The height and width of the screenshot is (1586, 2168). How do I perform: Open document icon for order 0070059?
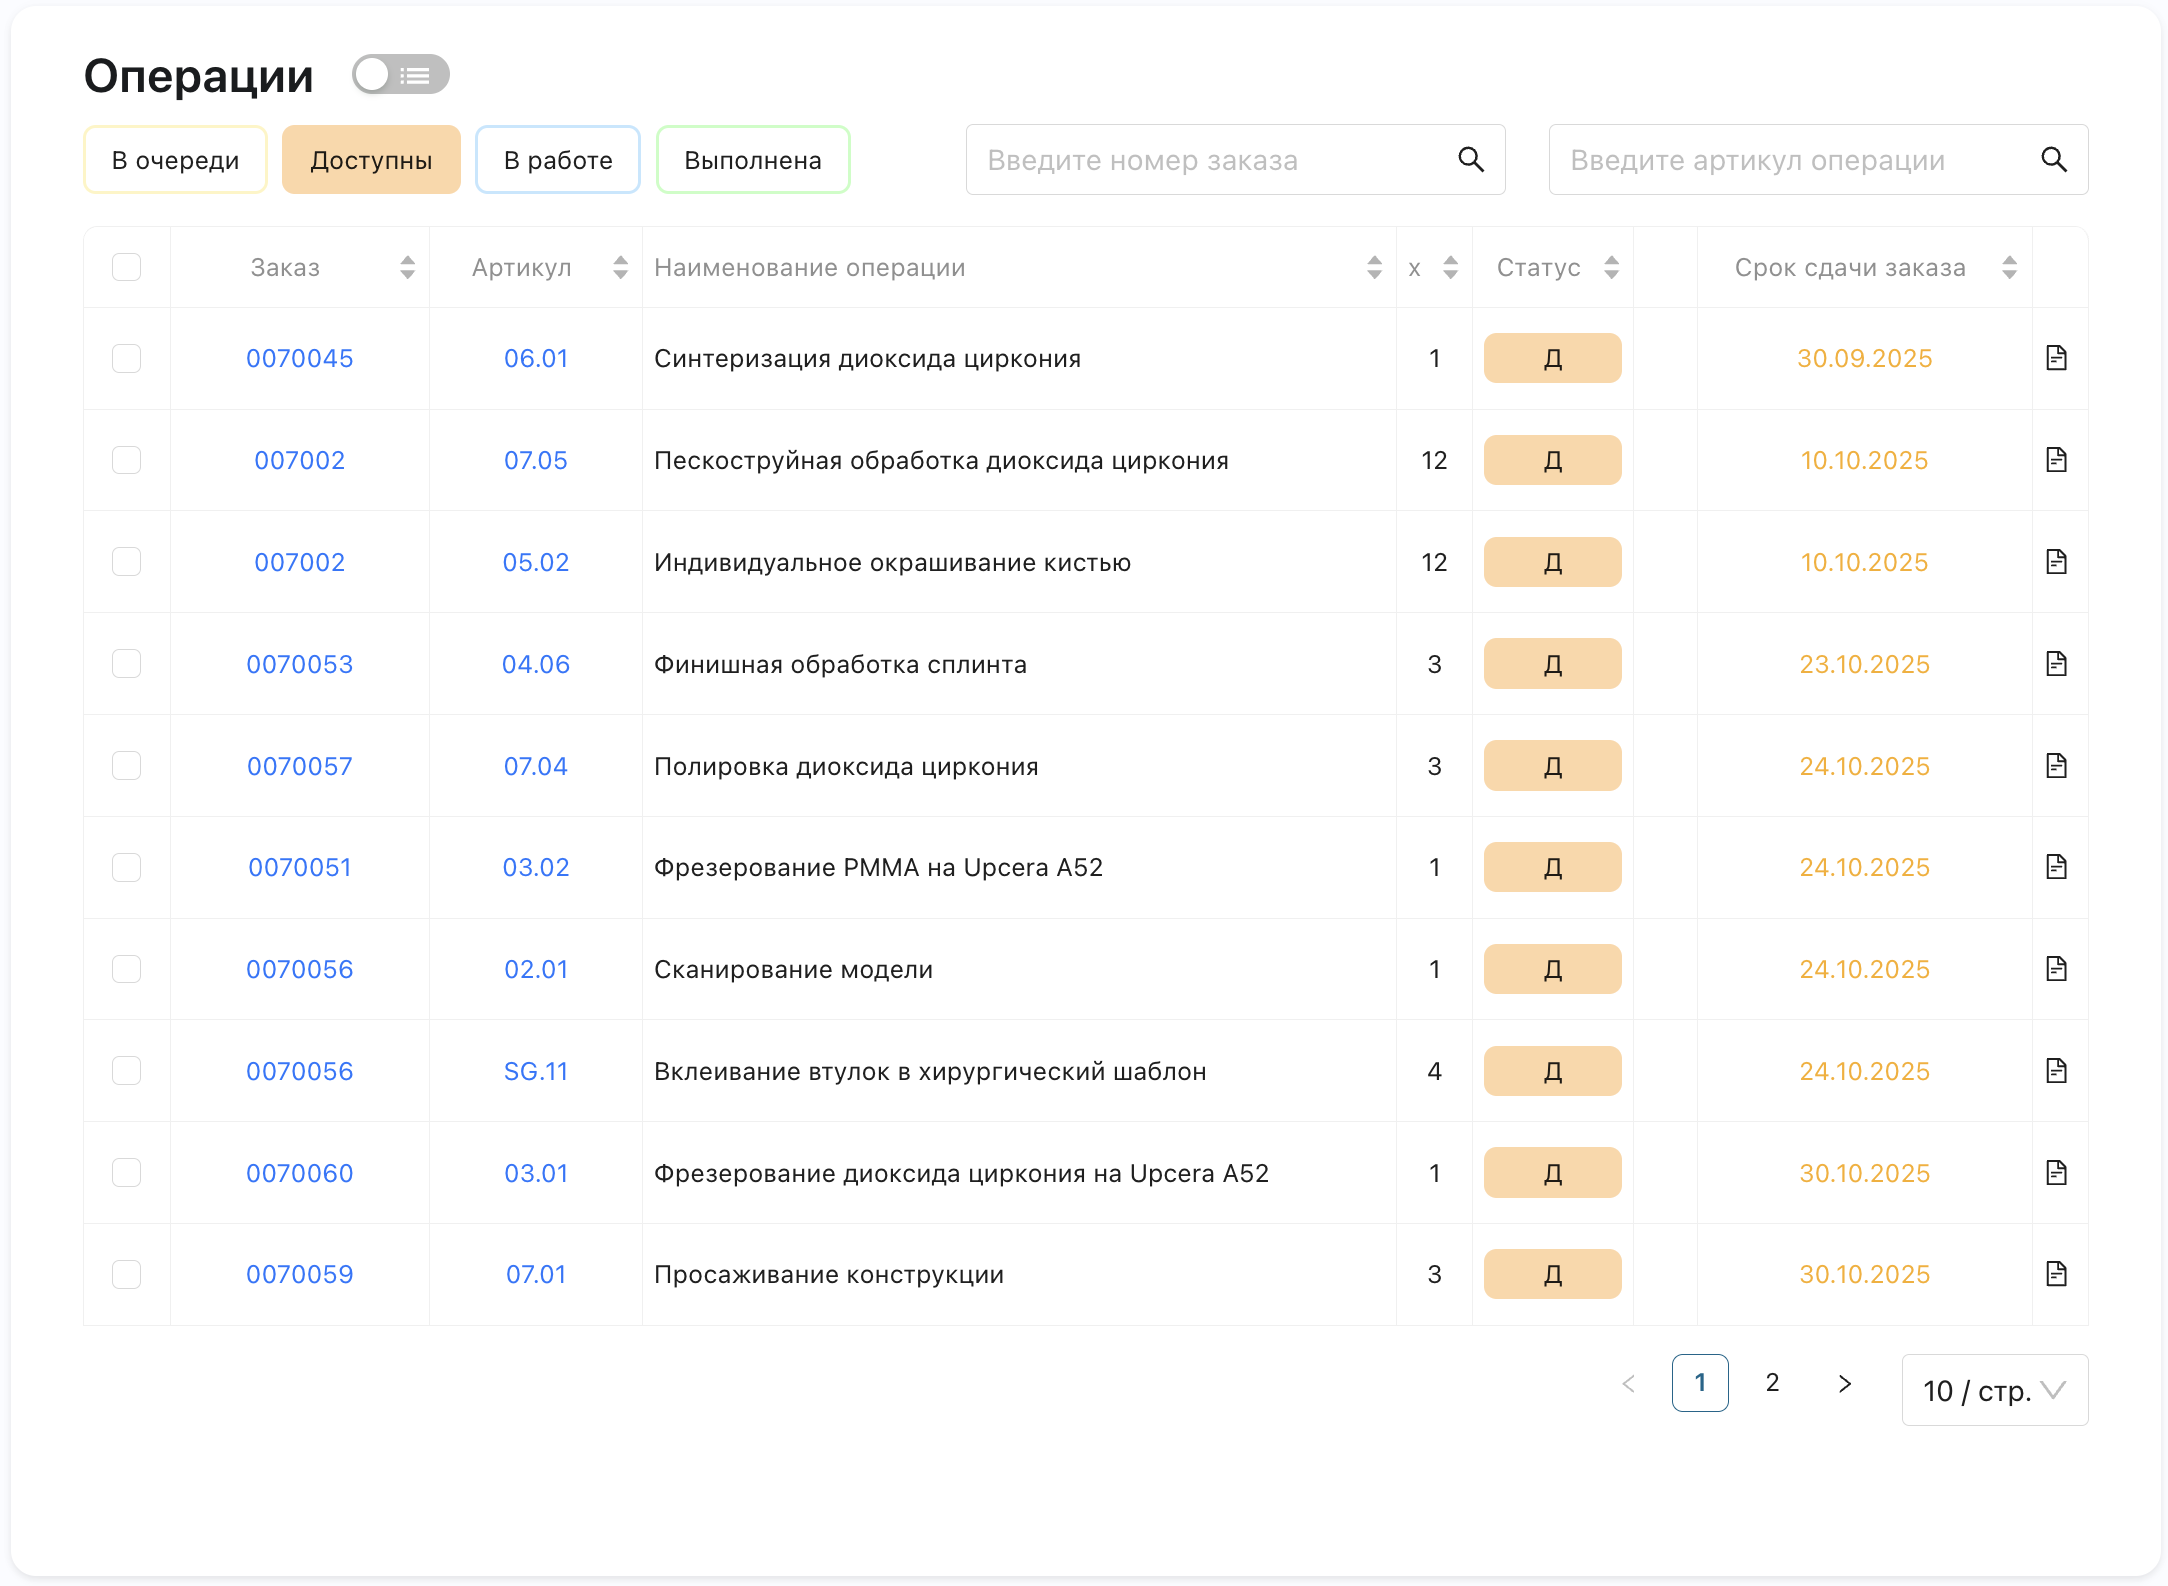(2056, 1274)
